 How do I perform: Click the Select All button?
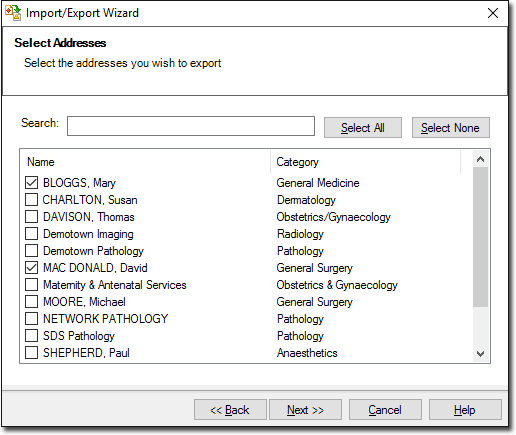[x=363, y=128]
